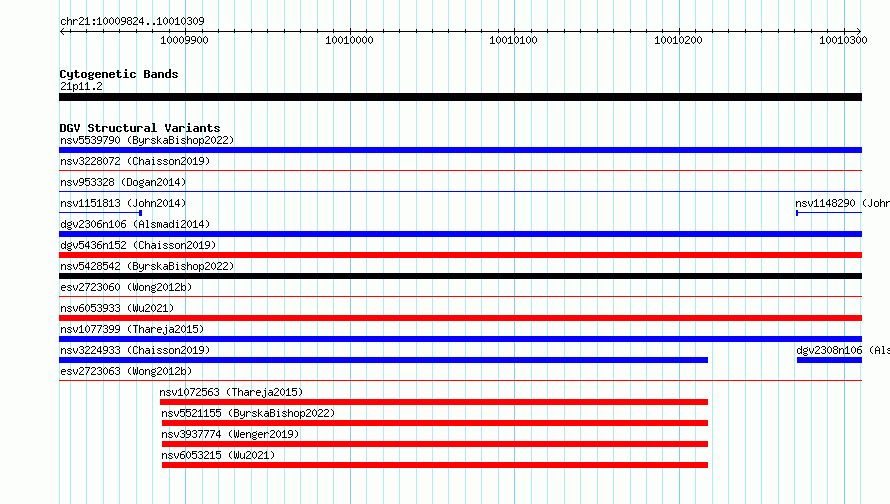
Task: Open variant nsv6053933 (Wu2021) label
Action: [x=117, y=308]
